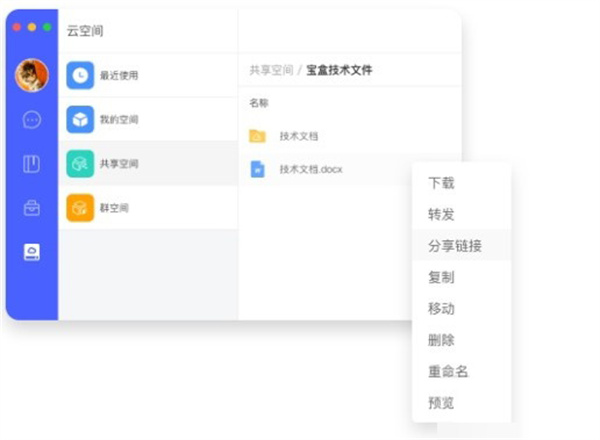Click the 最近使用 clock icon

80,75
